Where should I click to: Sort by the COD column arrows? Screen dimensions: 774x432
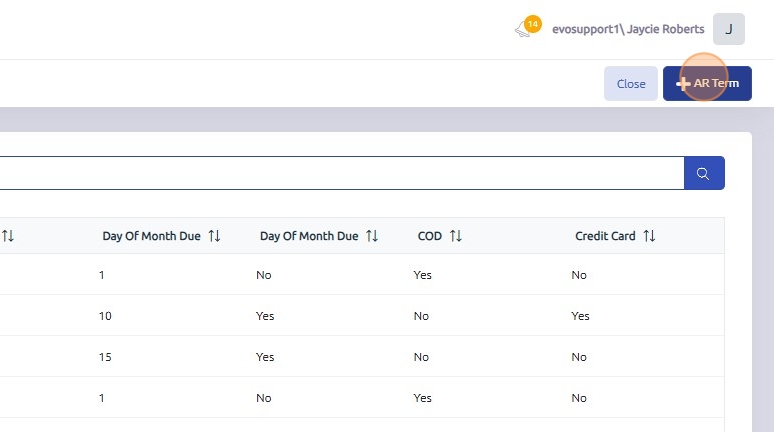click(x=456, y=236)
